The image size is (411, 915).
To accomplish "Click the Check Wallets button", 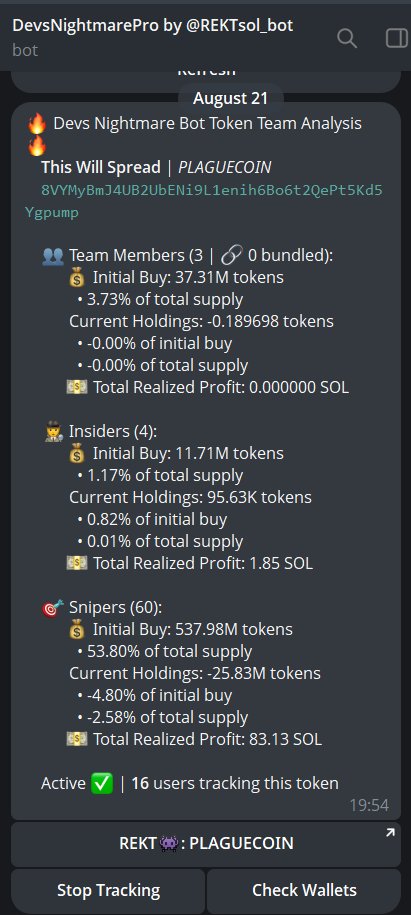I will coord(304,890).
